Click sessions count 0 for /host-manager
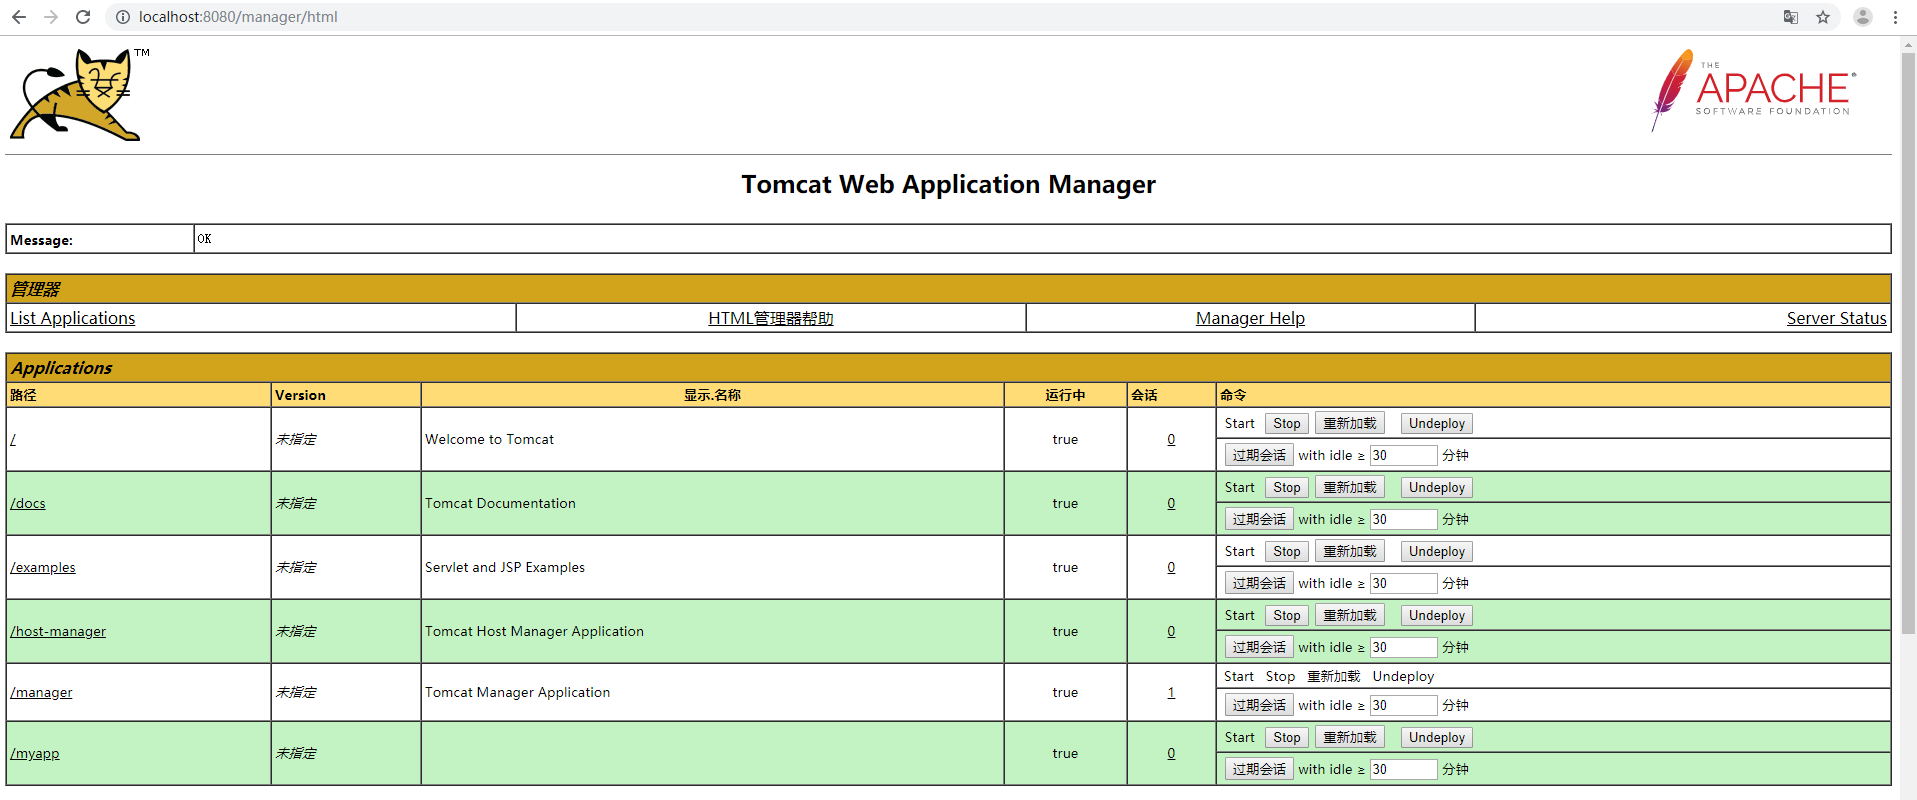1917x800 pixels. (x=1171, y=631)
